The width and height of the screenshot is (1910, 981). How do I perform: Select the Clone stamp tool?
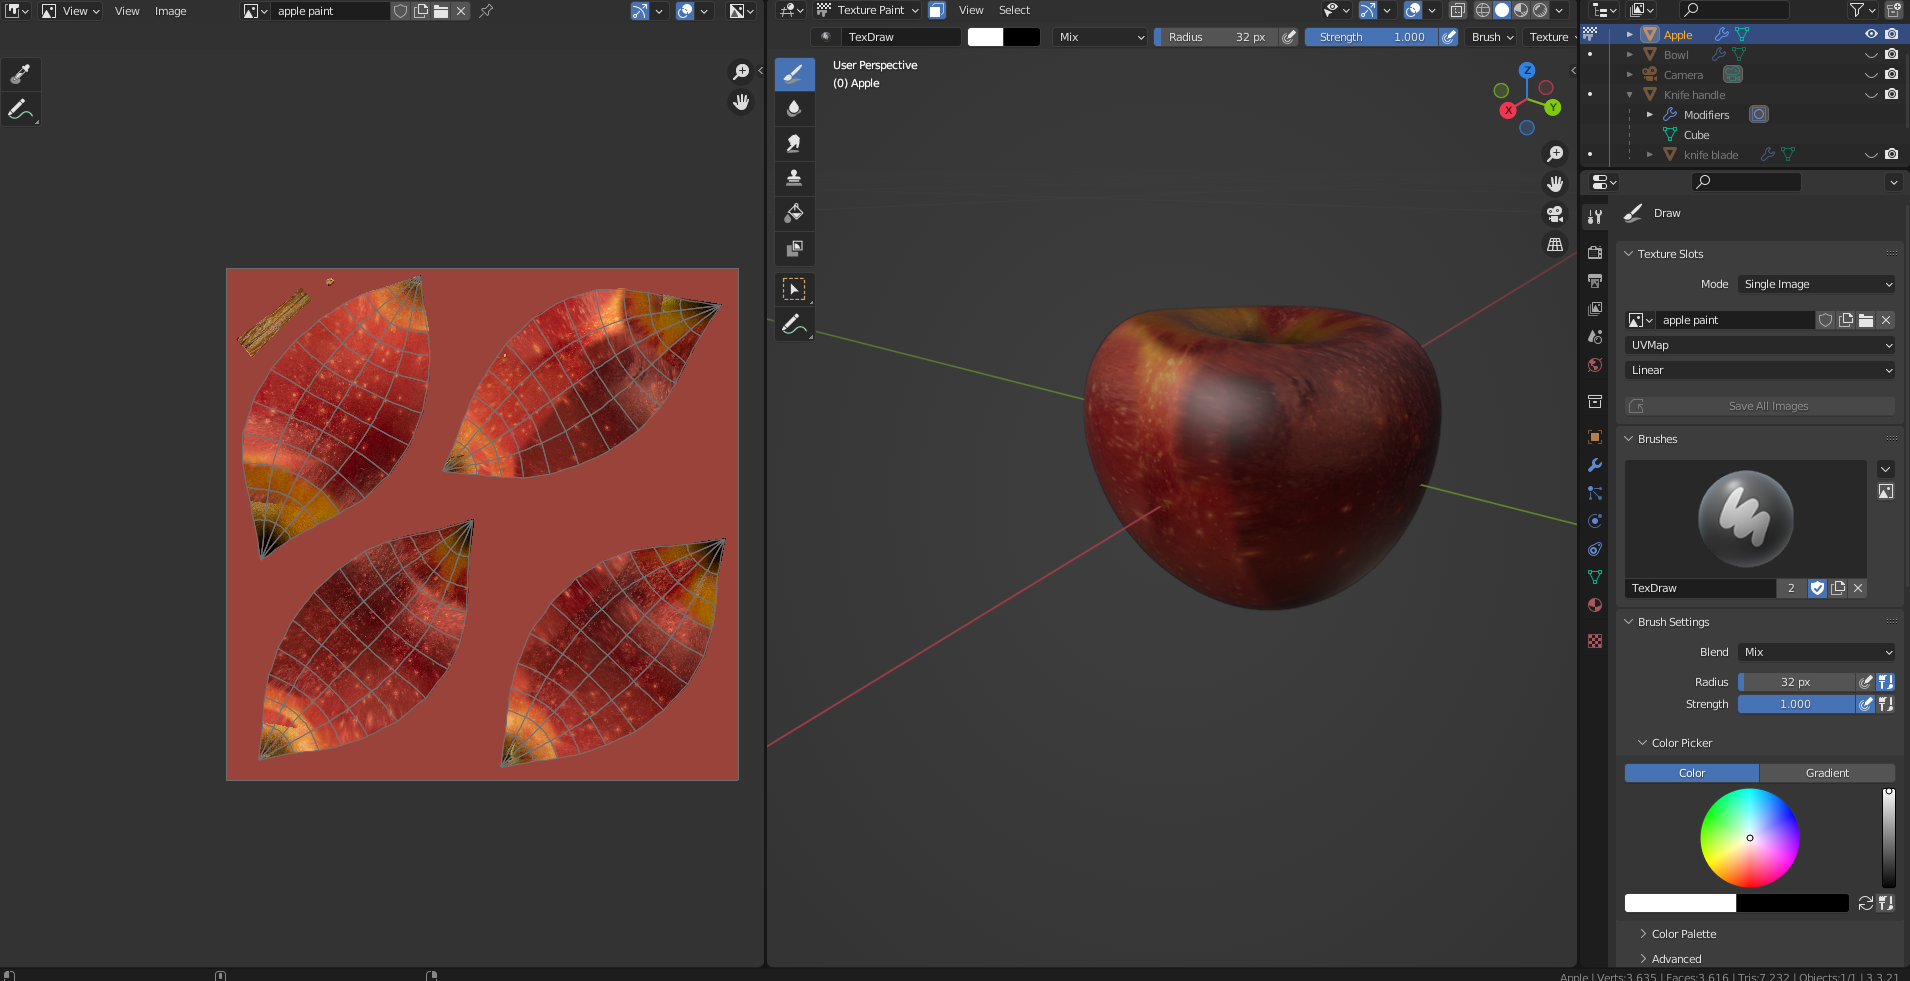click(794, 178)
